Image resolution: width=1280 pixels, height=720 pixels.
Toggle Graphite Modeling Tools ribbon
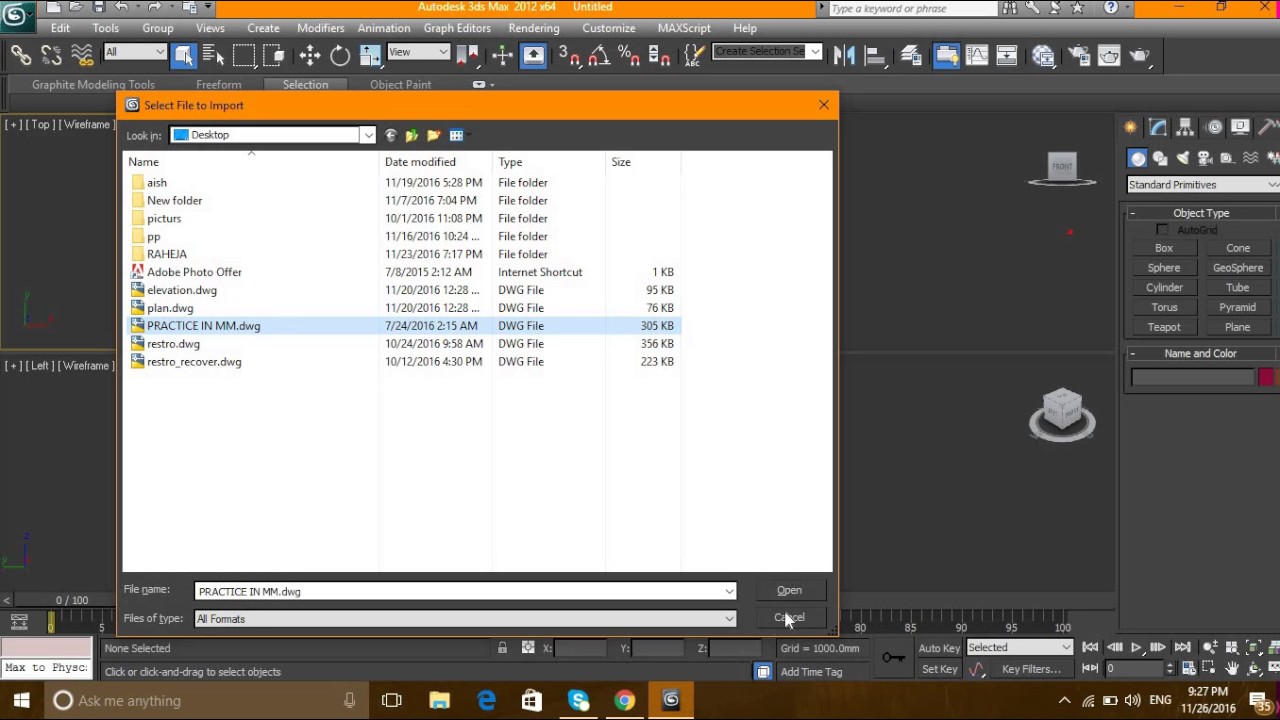[946, 55]
